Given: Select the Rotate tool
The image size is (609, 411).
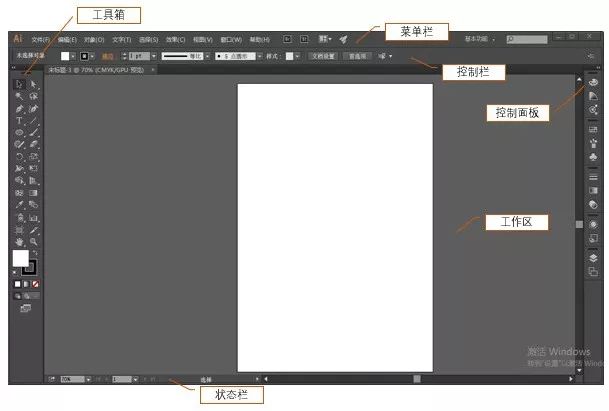Looking at the screenshot, I should [19, 157].
